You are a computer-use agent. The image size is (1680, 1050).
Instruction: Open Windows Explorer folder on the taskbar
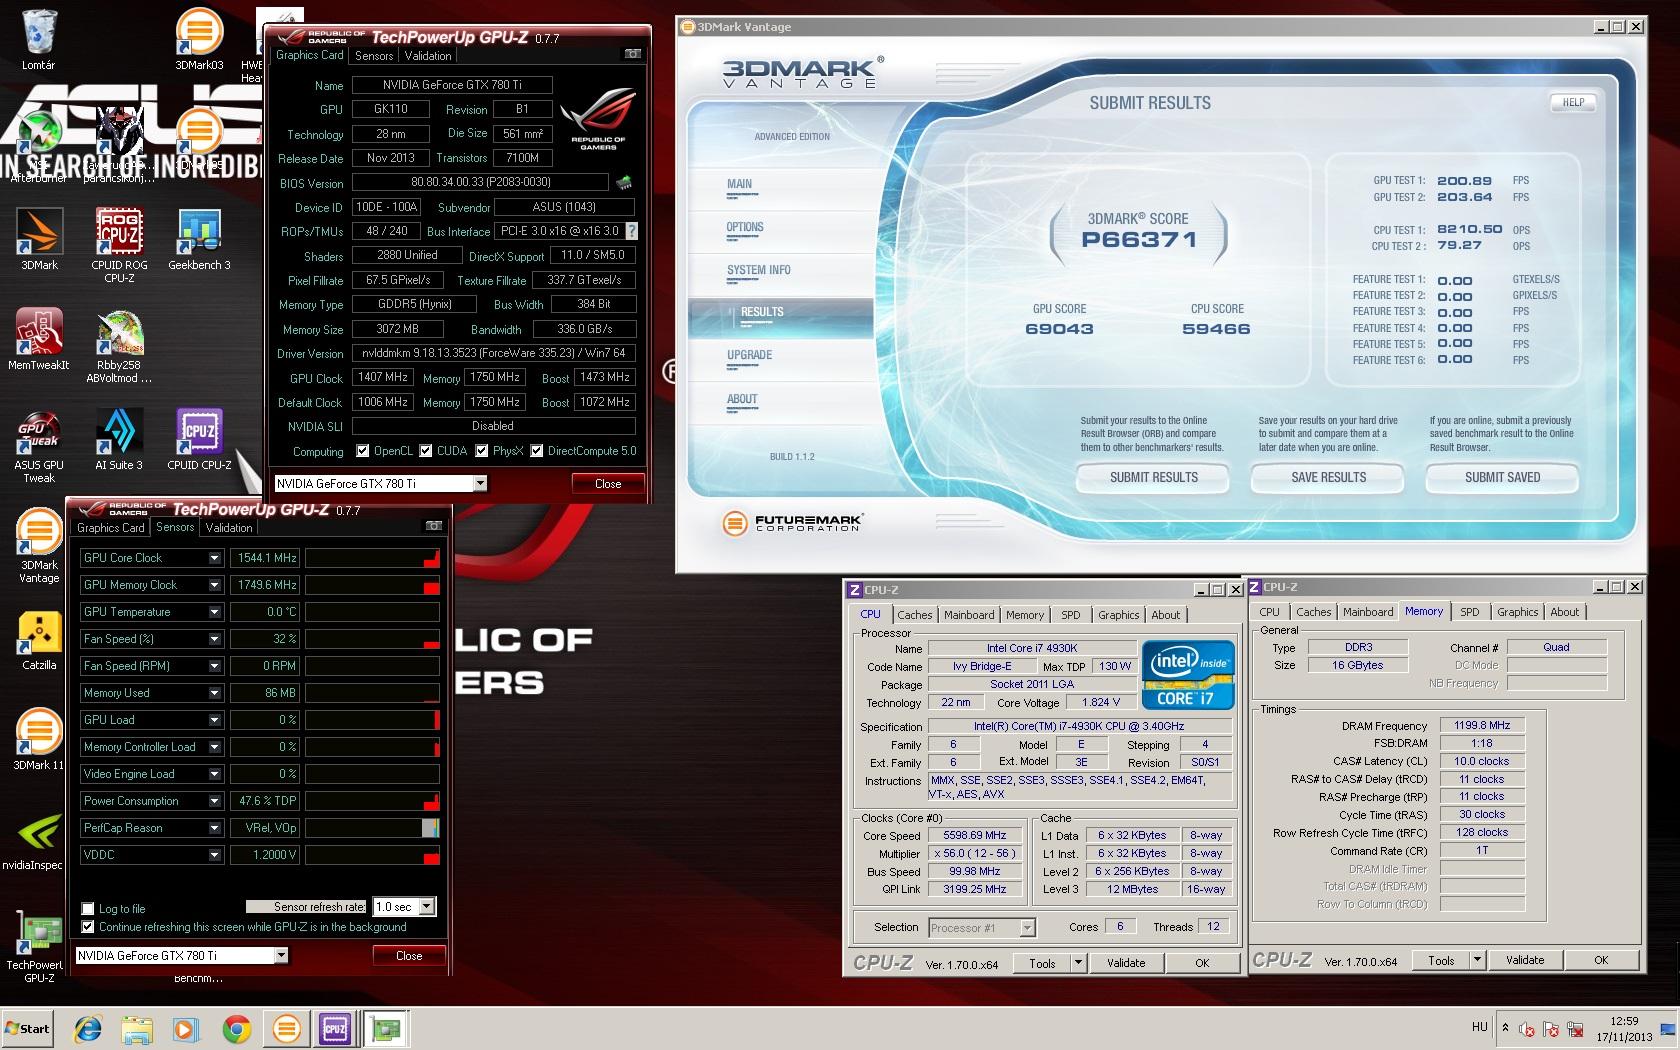pyautogui.click(x=138, y=1028)
